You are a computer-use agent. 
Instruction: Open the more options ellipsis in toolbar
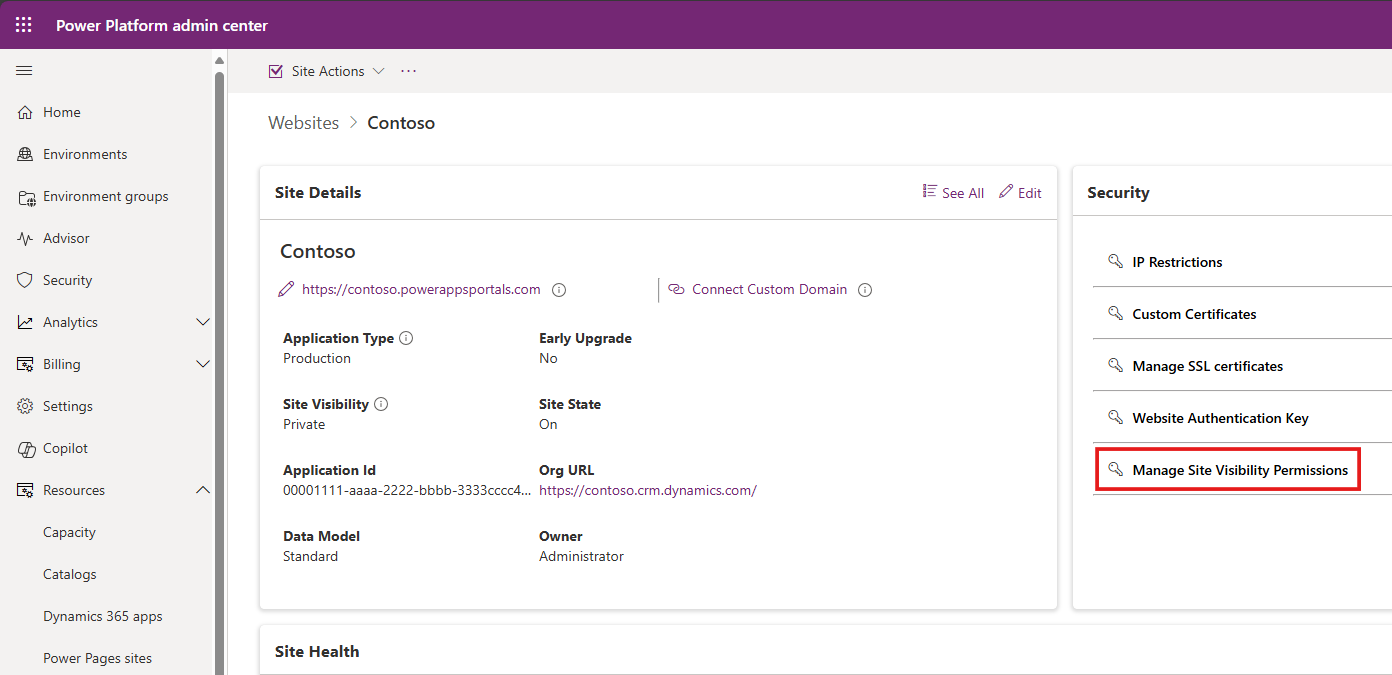[408, 71]
